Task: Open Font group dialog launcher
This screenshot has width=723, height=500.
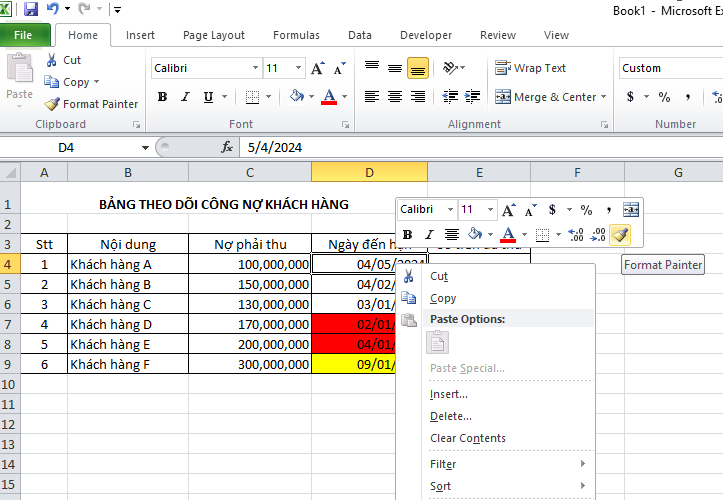Action: pyautogui.click(x=345, y=125)
